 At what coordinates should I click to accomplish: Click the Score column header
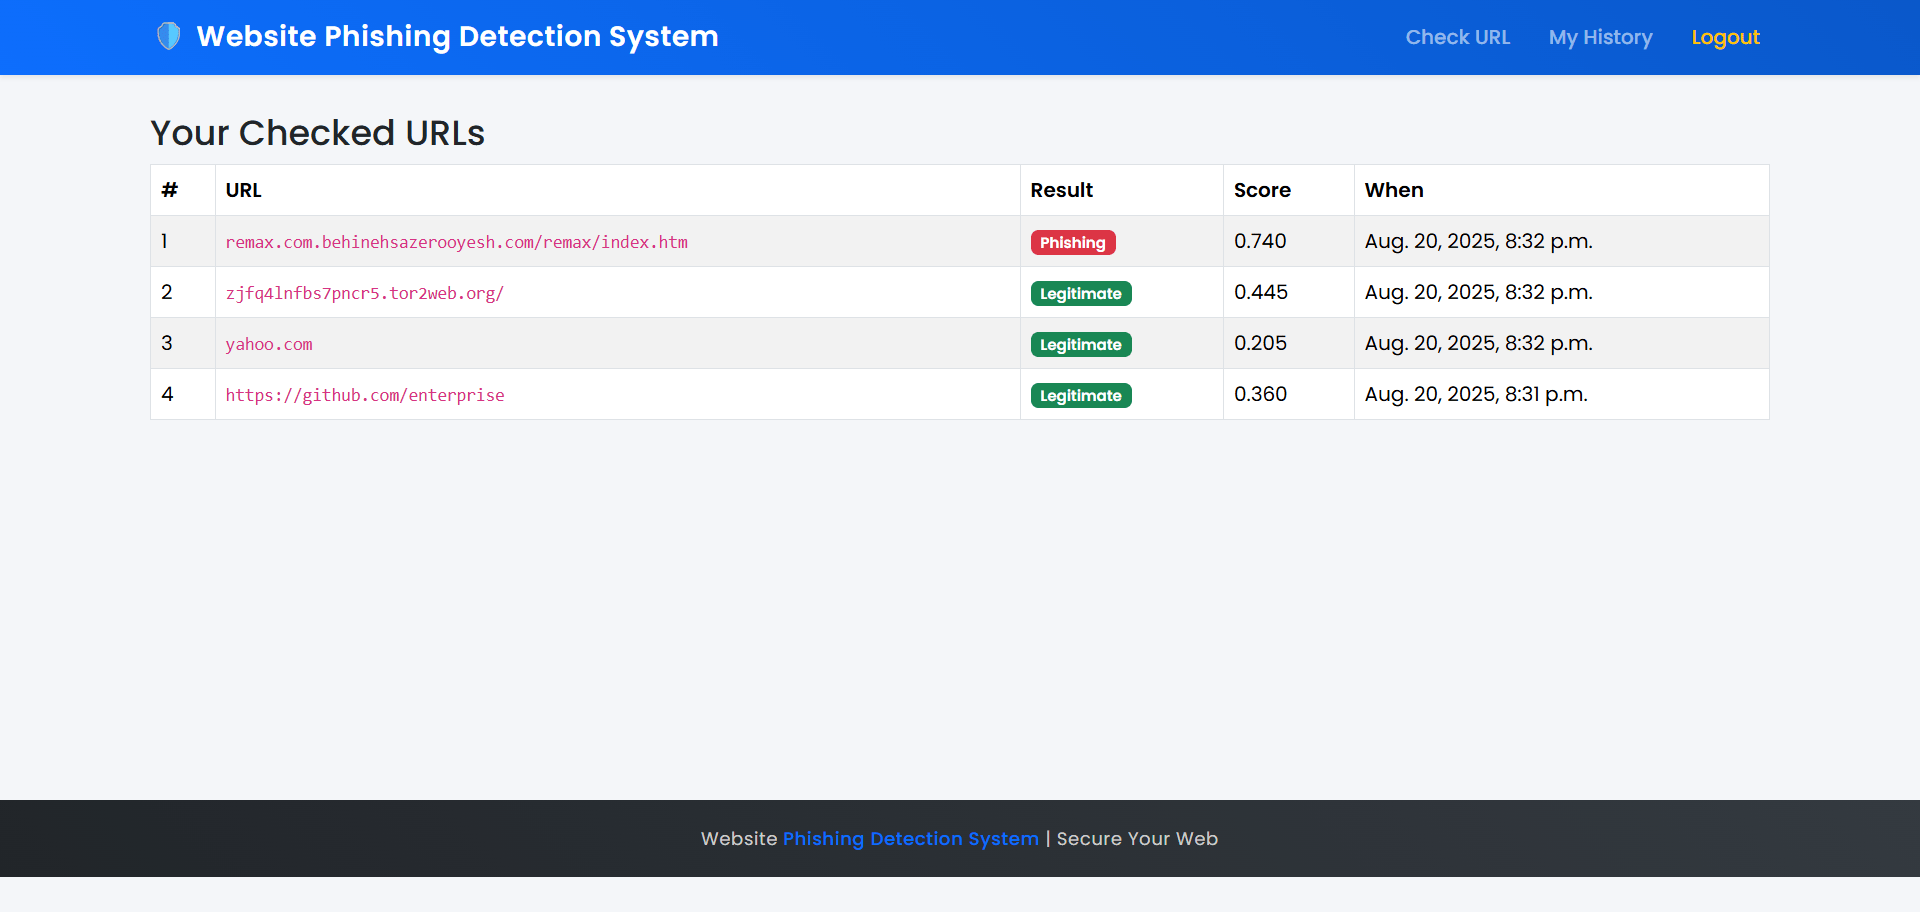pyautogui.click(x=1262, y=190)
